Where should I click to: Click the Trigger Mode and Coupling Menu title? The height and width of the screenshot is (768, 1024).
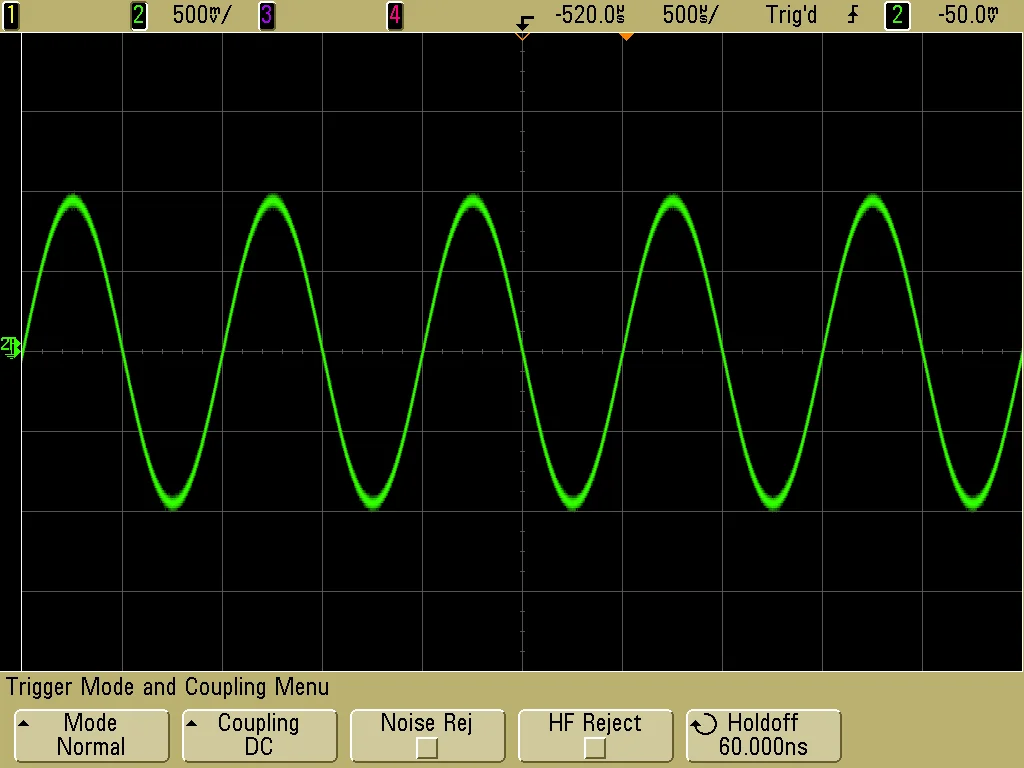tap(167, 687)
